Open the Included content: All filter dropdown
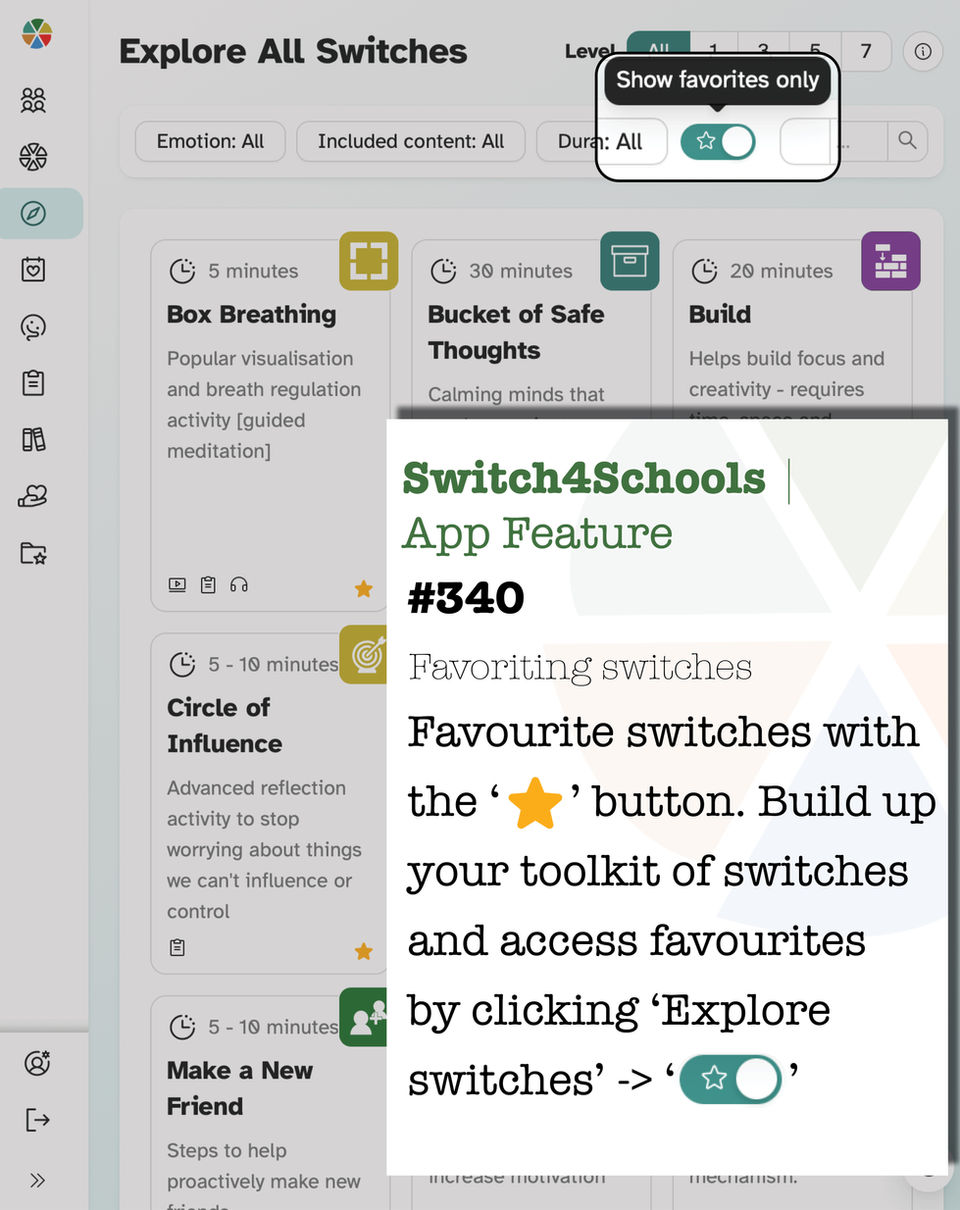 pyautogui.click(x=411, y=142)
